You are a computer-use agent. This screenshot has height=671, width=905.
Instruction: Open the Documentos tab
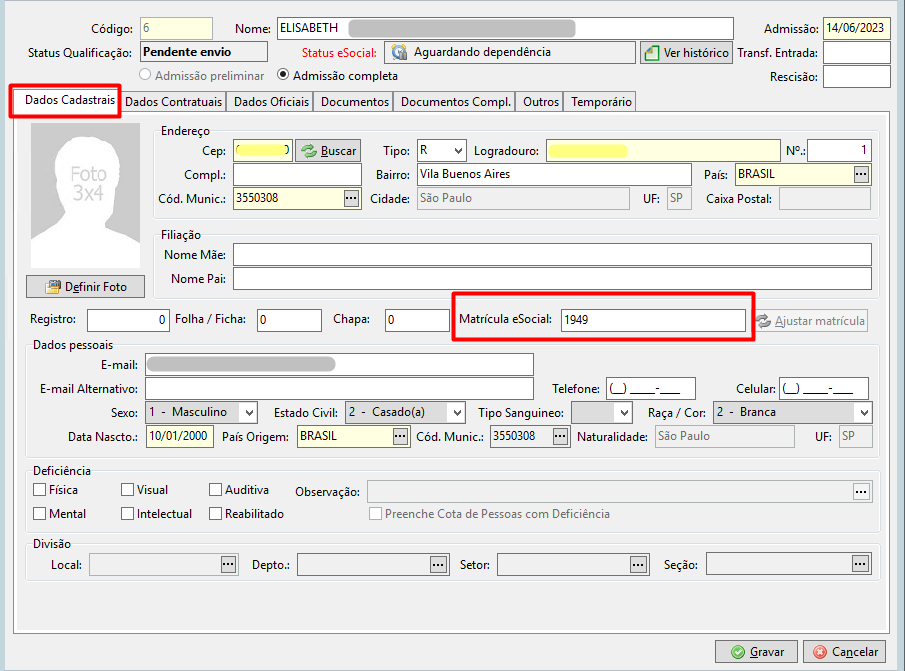pyautogui.click(x=355, y=102)
